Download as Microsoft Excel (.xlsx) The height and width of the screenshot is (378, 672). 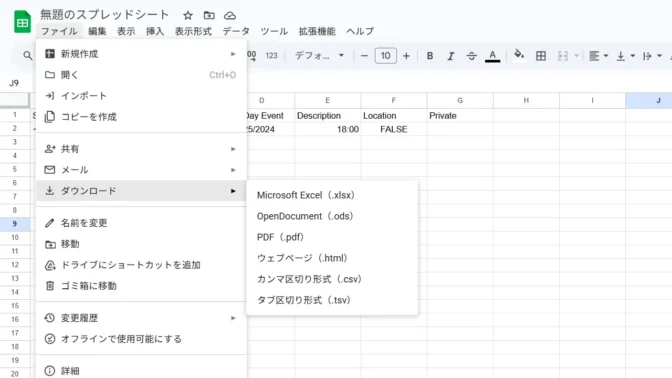[x=332, y=195]
